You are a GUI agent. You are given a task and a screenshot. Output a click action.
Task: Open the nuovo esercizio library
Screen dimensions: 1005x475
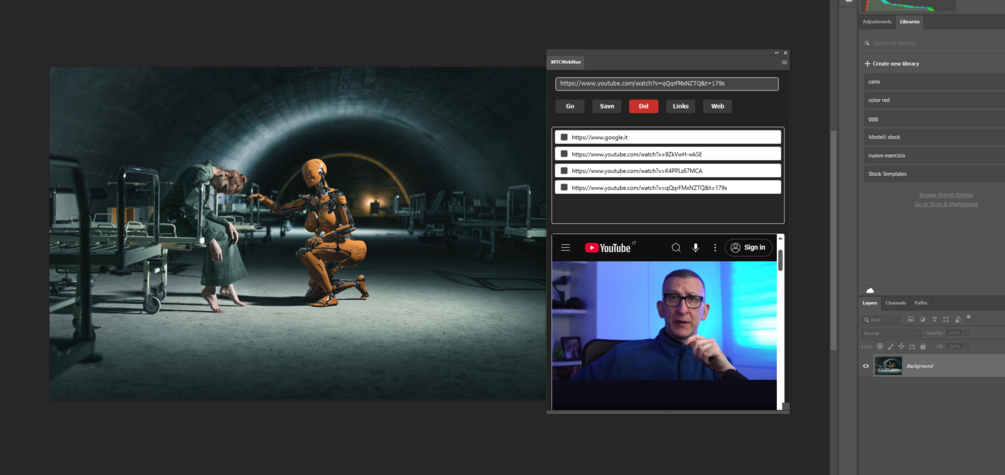(934, 155)
